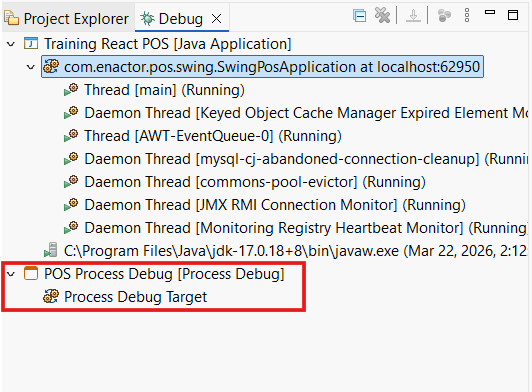Click the Project Explorer folder icon

pos(11,18)
